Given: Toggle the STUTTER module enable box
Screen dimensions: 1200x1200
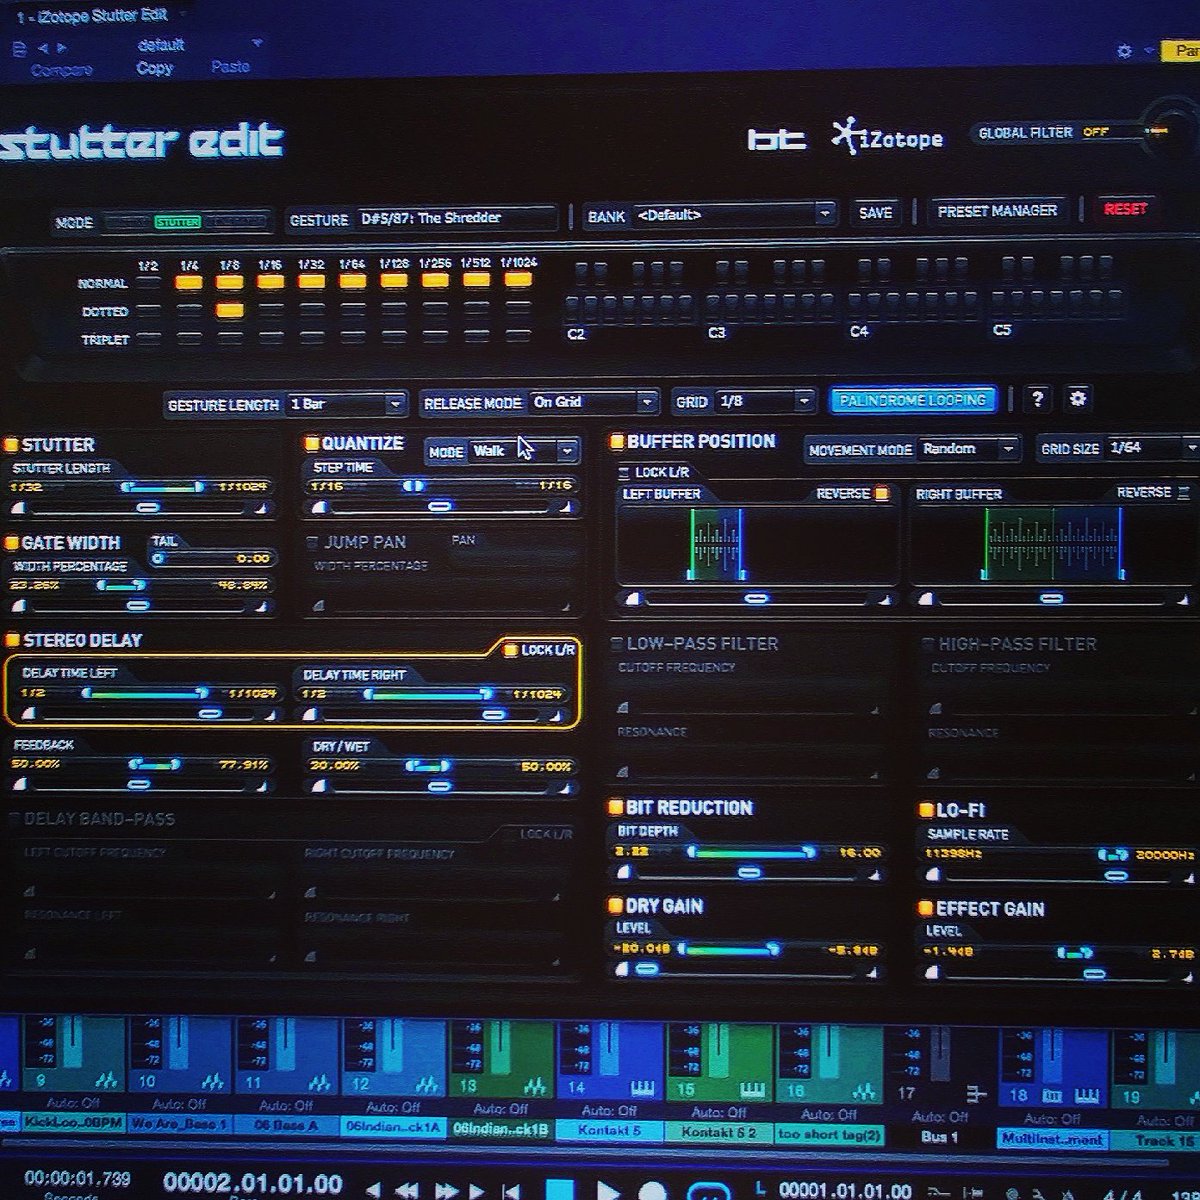Looking at the screenshot, I should click(x=11, y=445).
